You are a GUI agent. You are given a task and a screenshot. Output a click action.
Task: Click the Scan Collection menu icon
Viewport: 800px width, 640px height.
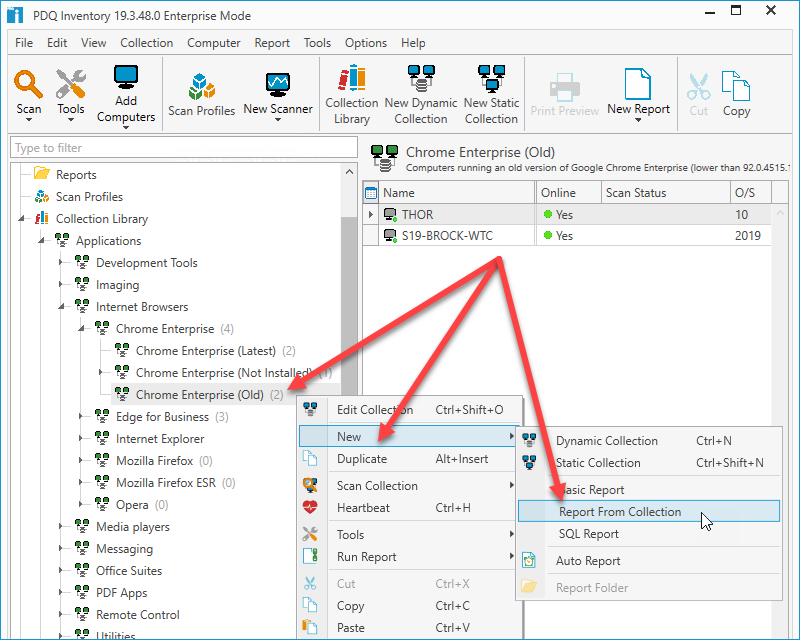310,485
